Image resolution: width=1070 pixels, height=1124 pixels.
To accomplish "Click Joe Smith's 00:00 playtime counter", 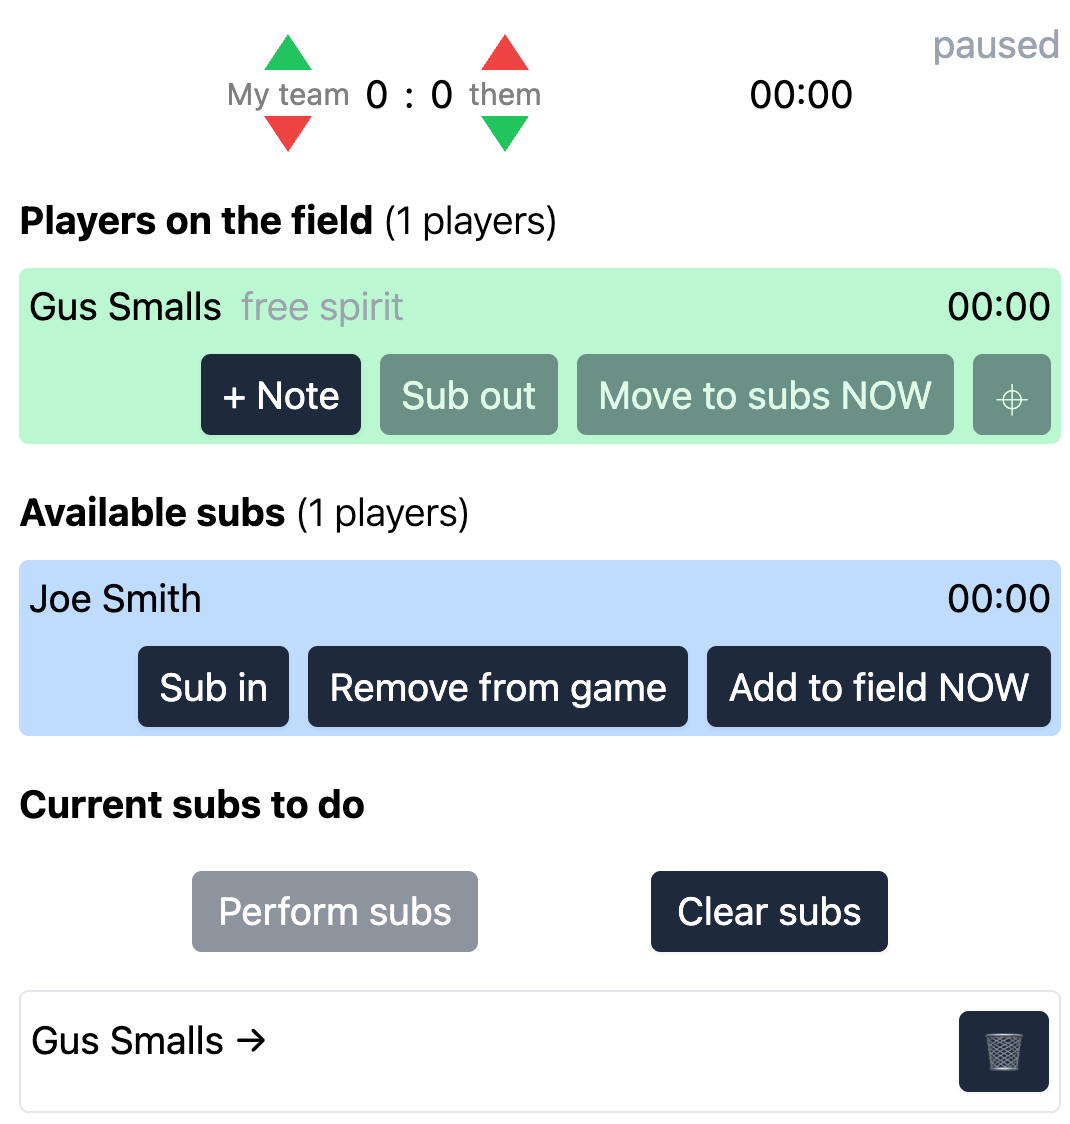I will (x=999, y=598).
